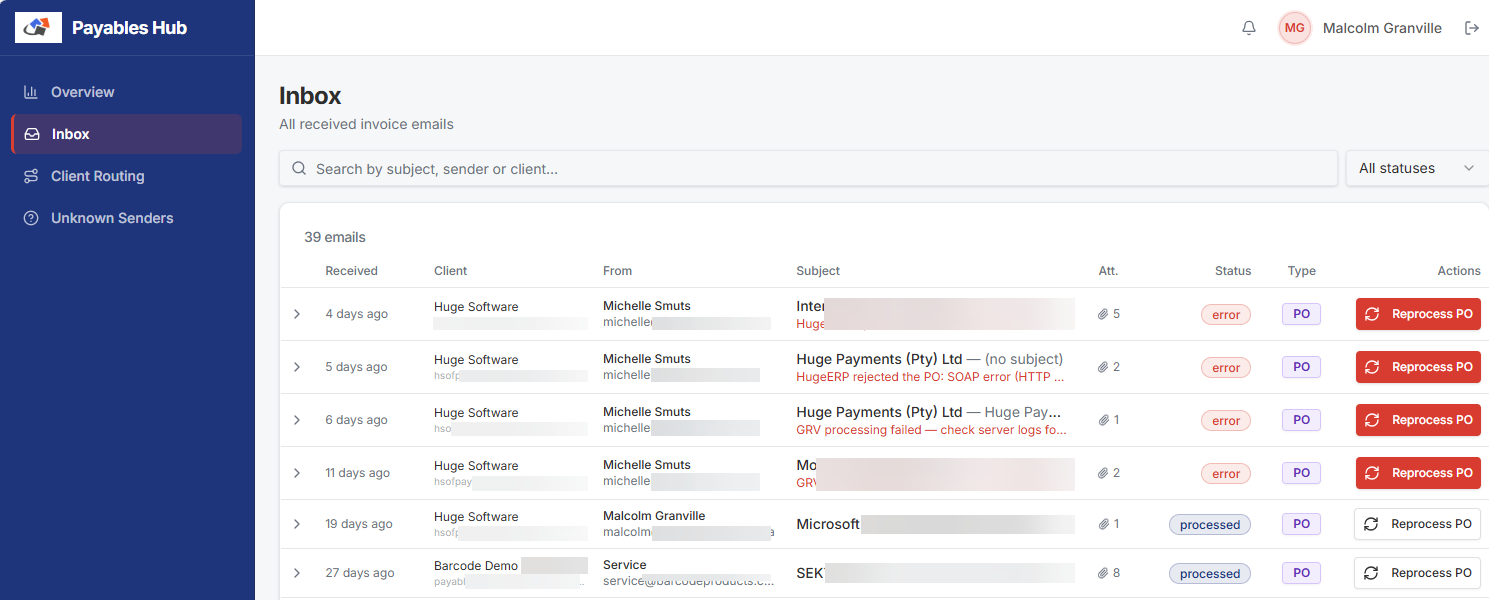
Task: Click the Barcode Demo client name
Action: coord(476,566)
